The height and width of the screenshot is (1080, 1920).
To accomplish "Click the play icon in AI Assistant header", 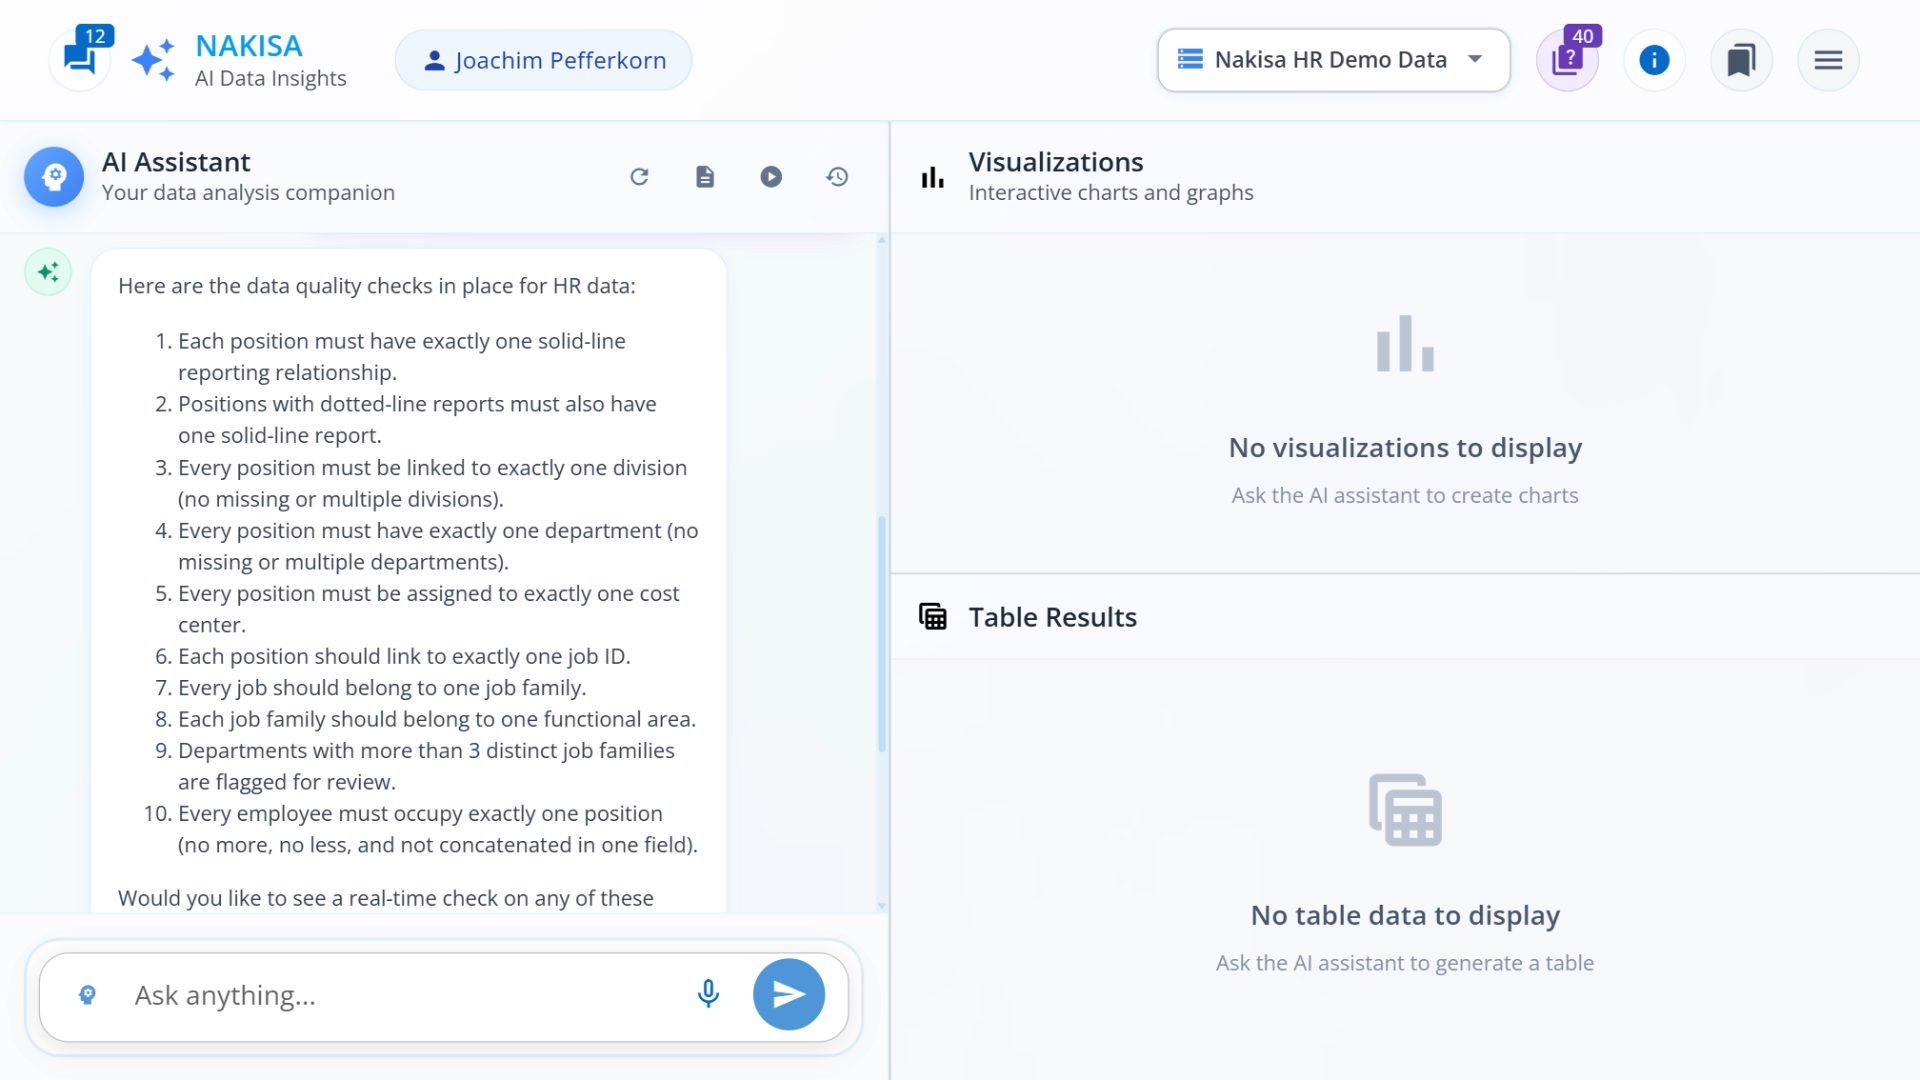I will [x=771, y=176].
